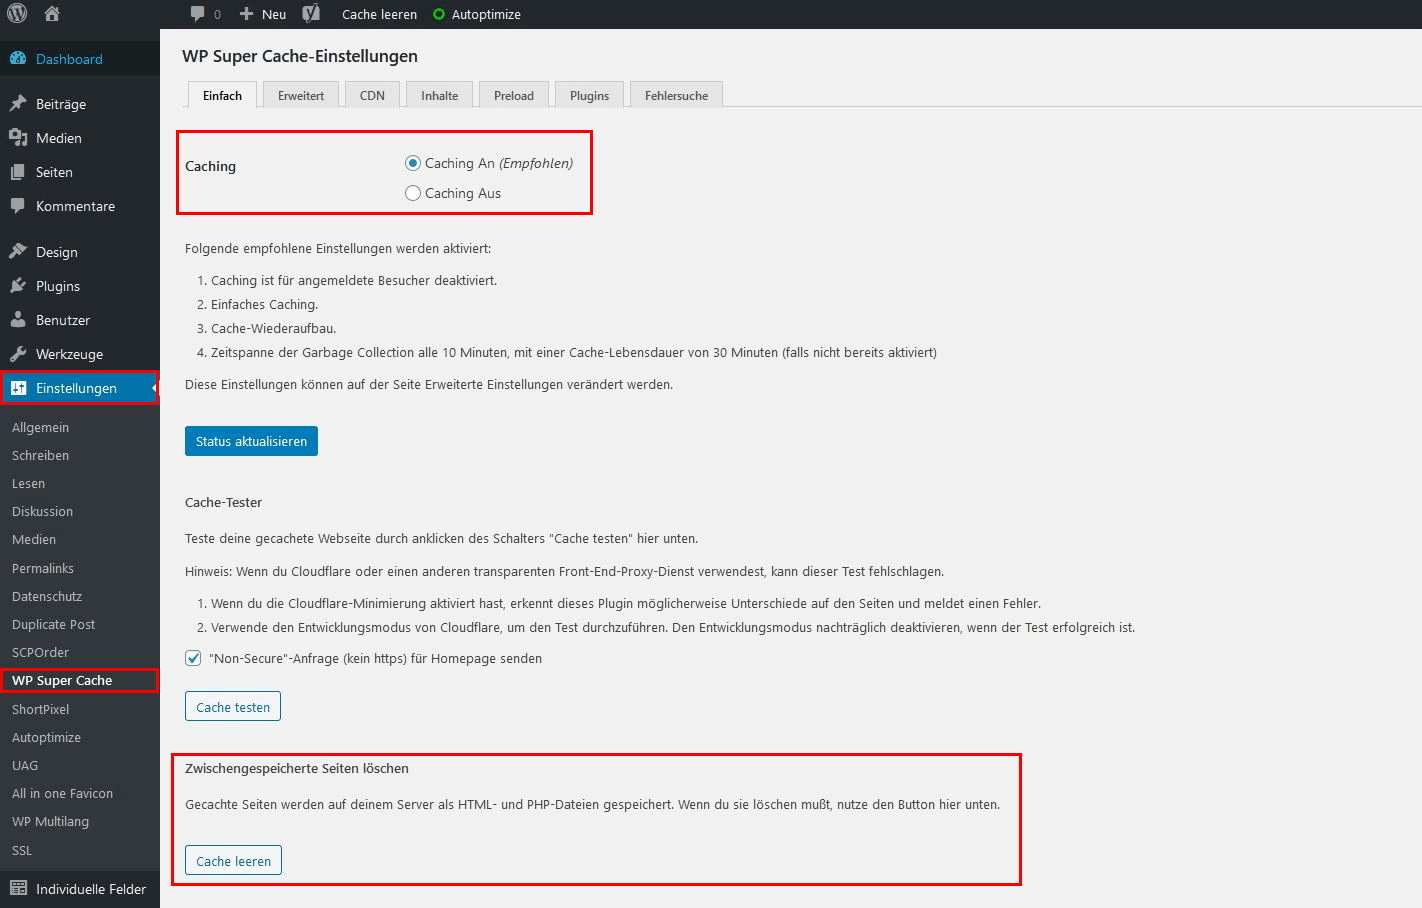Visit site via the home icon

pyautogui.click(x=52, y=14)
